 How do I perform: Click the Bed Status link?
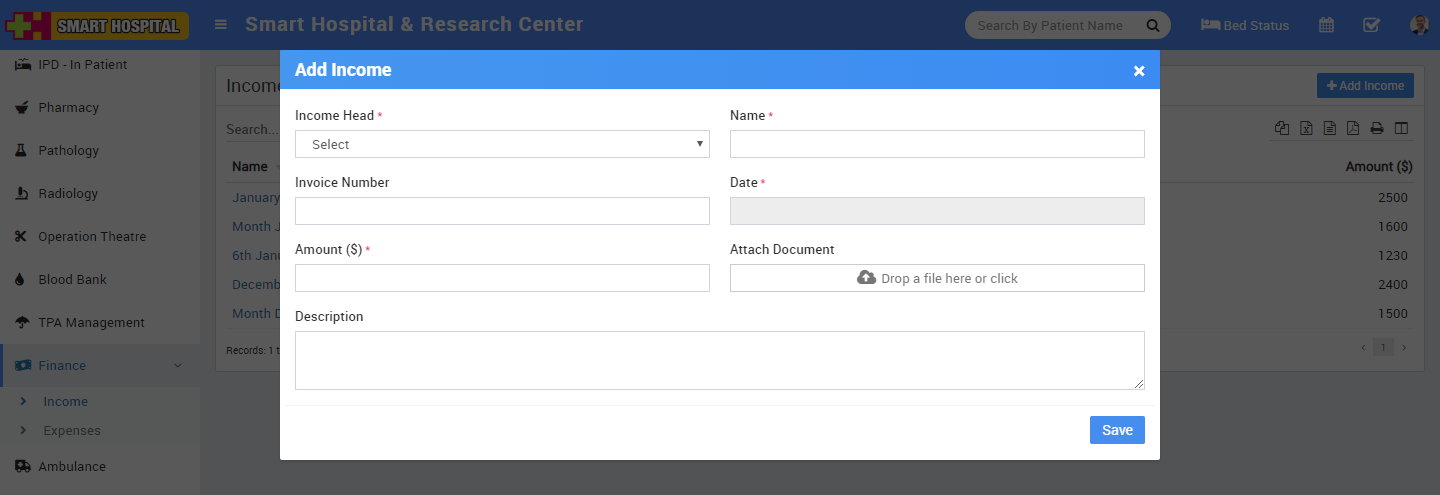click(1245, 25)
